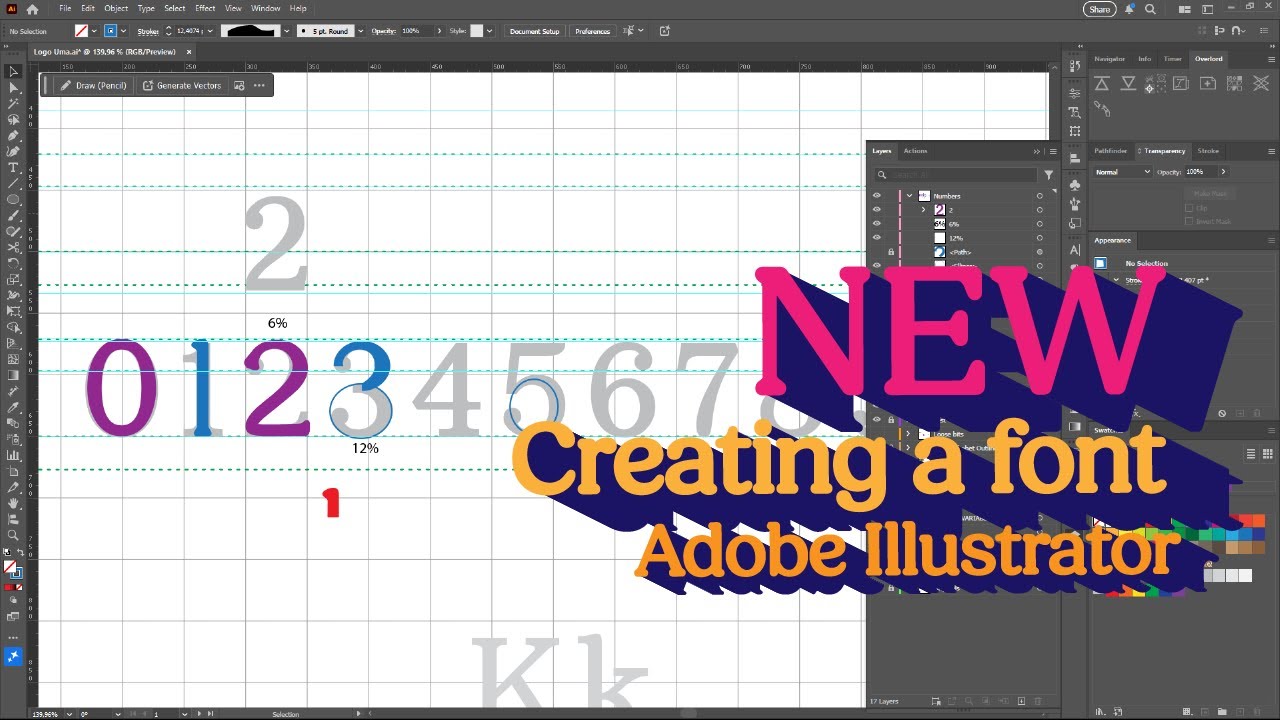
Task: Click Generate Vectors button
Action: [182, 85]
